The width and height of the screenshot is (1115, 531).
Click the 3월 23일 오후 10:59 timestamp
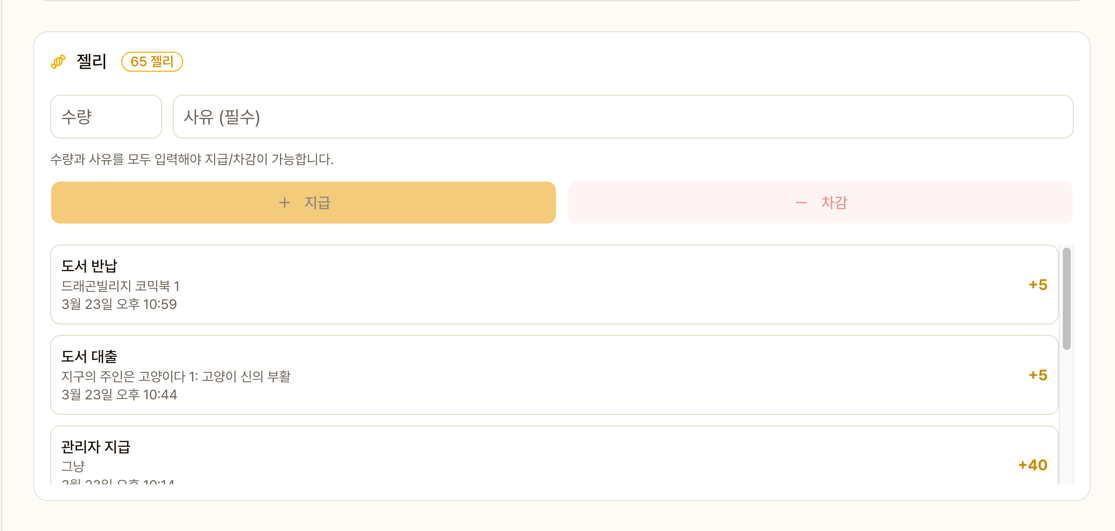[x=119, y=304]
